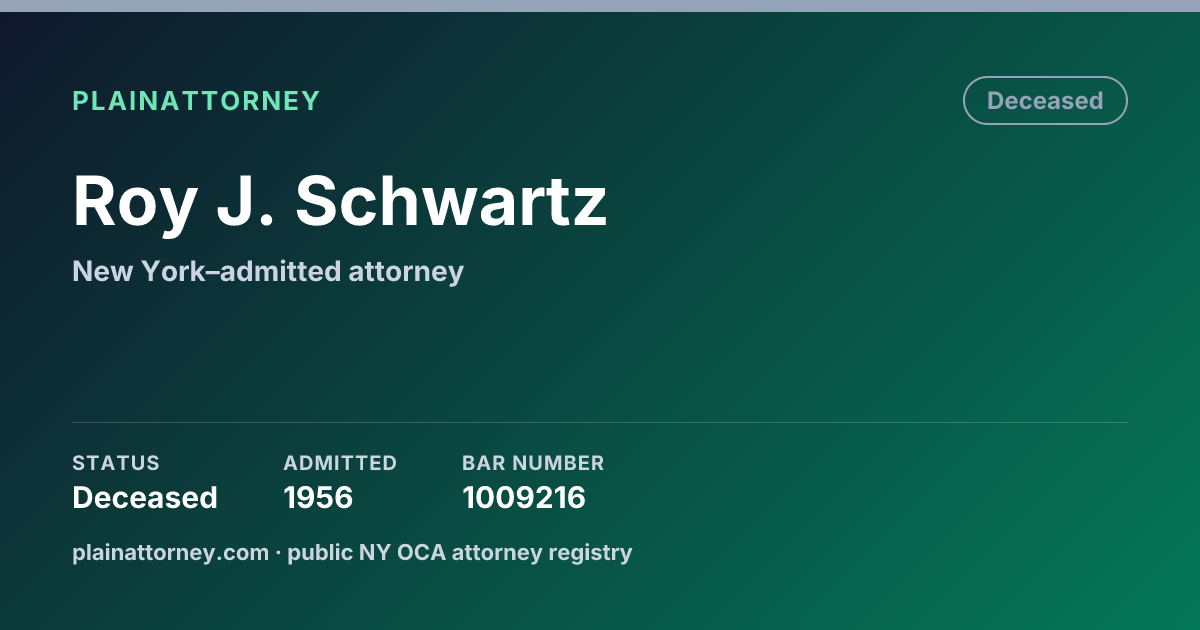This screenshot has width=1200, height=630.
Task: Click the BAR NUMBER field label
Action: [533, 463]
